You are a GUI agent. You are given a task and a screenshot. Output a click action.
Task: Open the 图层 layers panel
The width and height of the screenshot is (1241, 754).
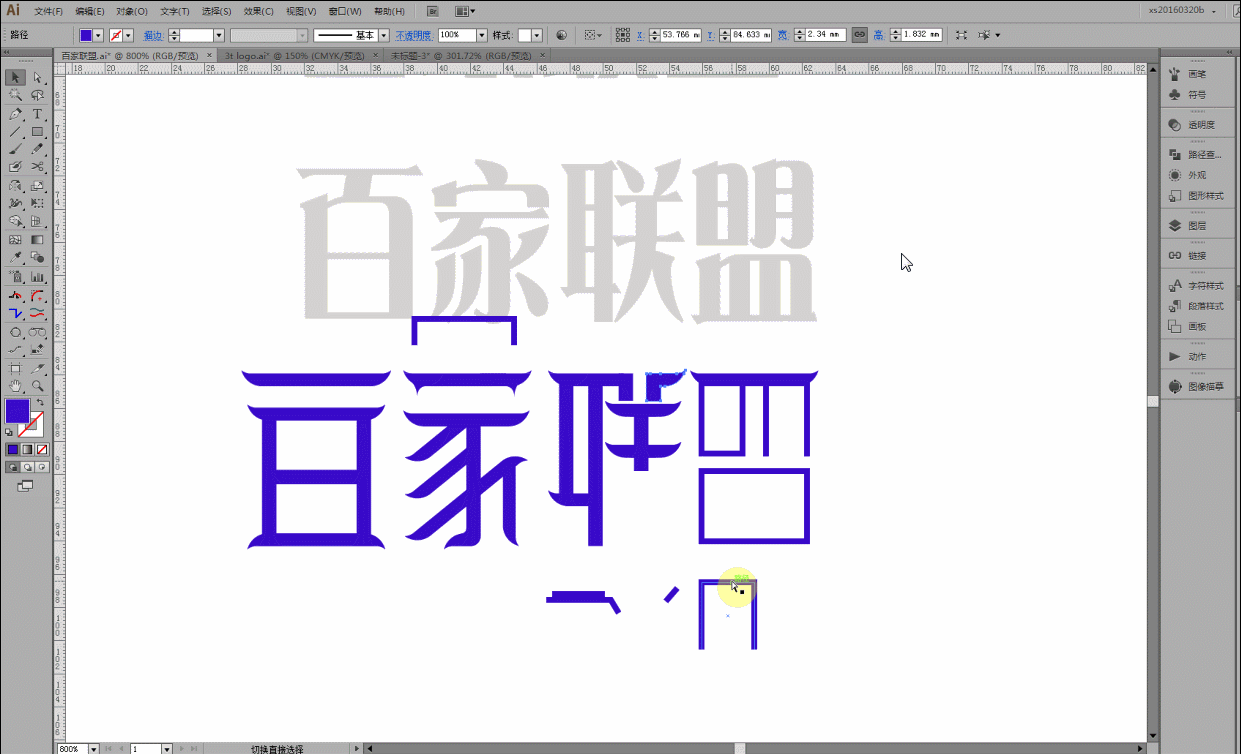pyautogui.click(x=1196, y=226)
